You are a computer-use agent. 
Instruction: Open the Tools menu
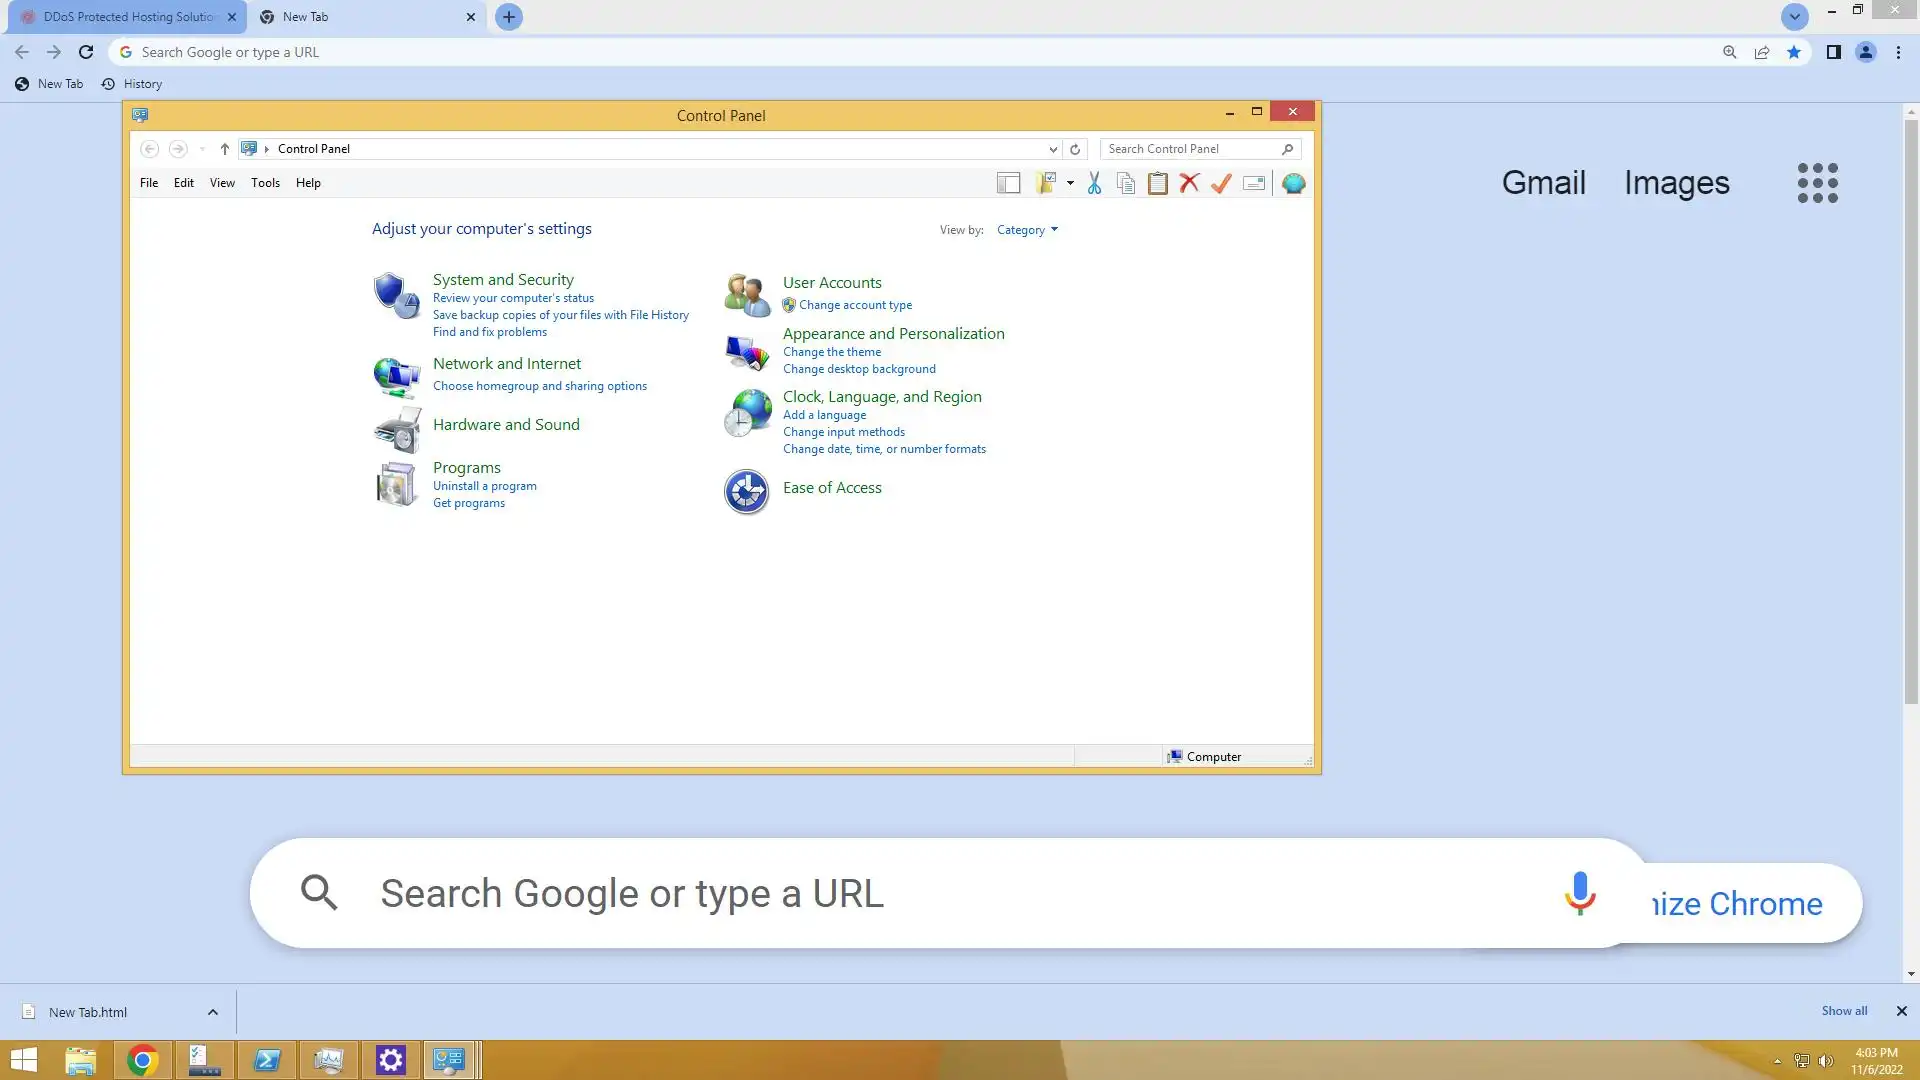click(x=265, y=183)
